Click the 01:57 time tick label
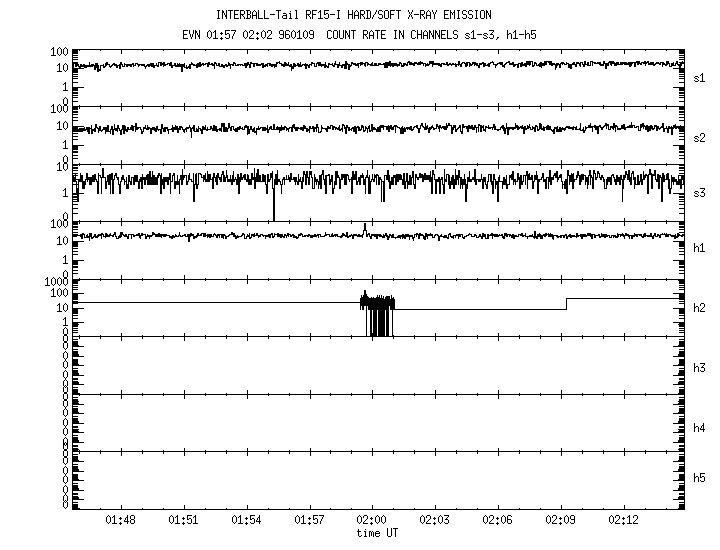 (x=309, y=521)
